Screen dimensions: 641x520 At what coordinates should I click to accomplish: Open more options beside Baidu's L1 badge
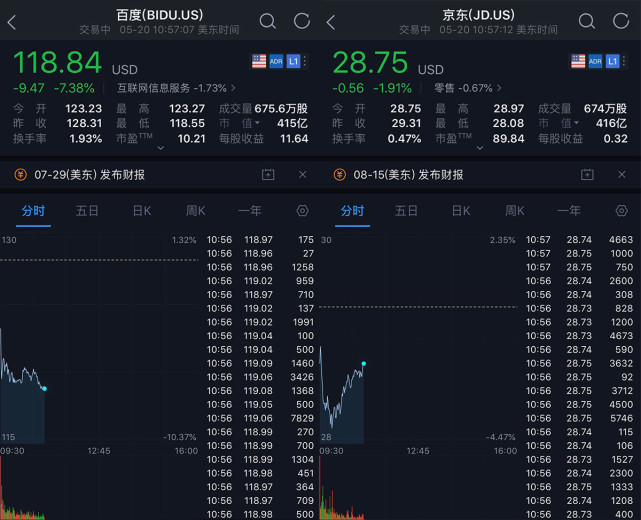tap(305, 61)
